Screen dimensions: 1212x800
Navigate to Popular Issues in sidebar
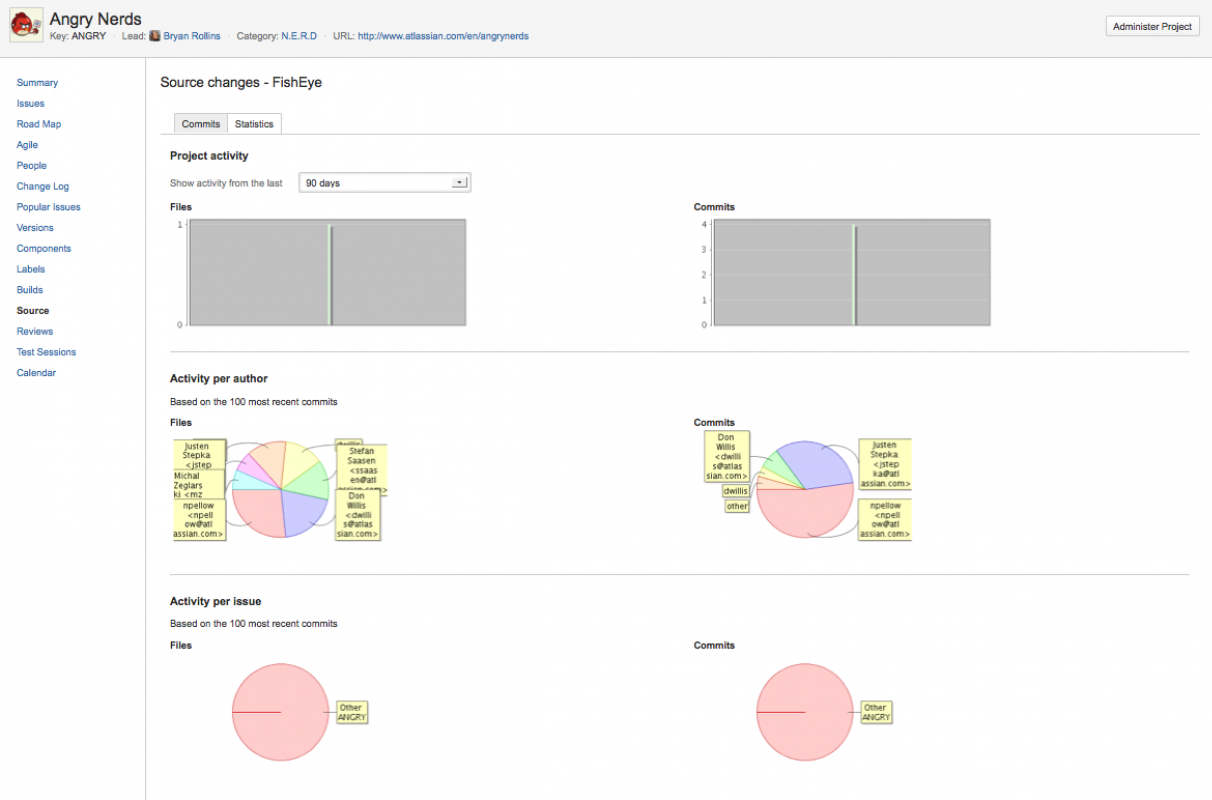[48, 207]
